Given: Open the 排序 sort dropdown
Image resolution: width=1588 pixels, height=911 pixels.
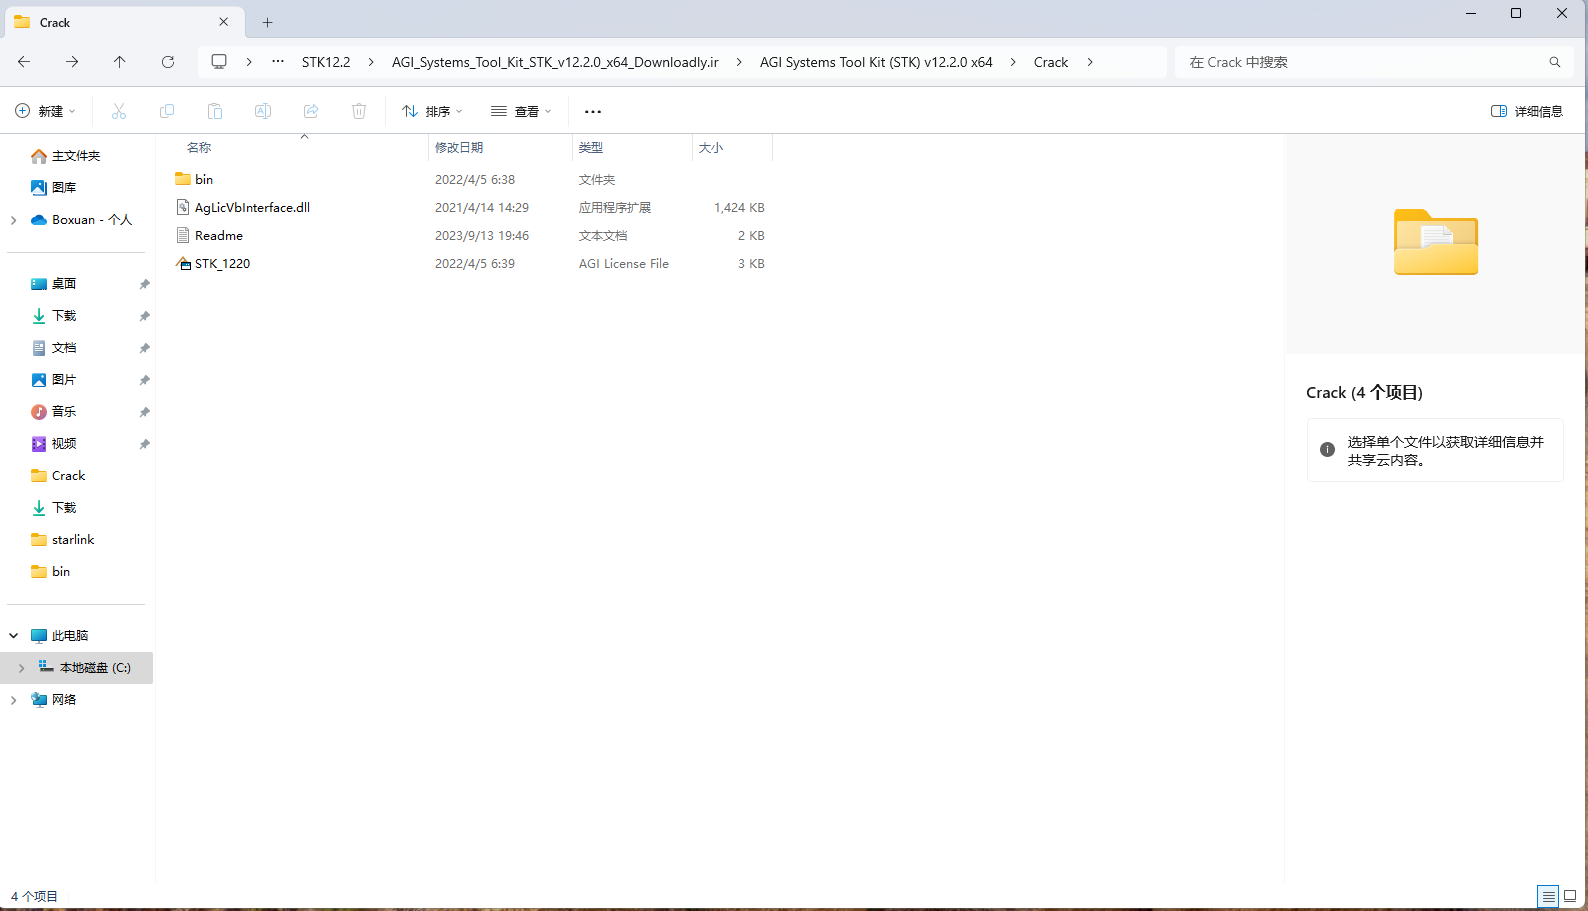Looking at the screenshot, I should click(x=432, y=111).
